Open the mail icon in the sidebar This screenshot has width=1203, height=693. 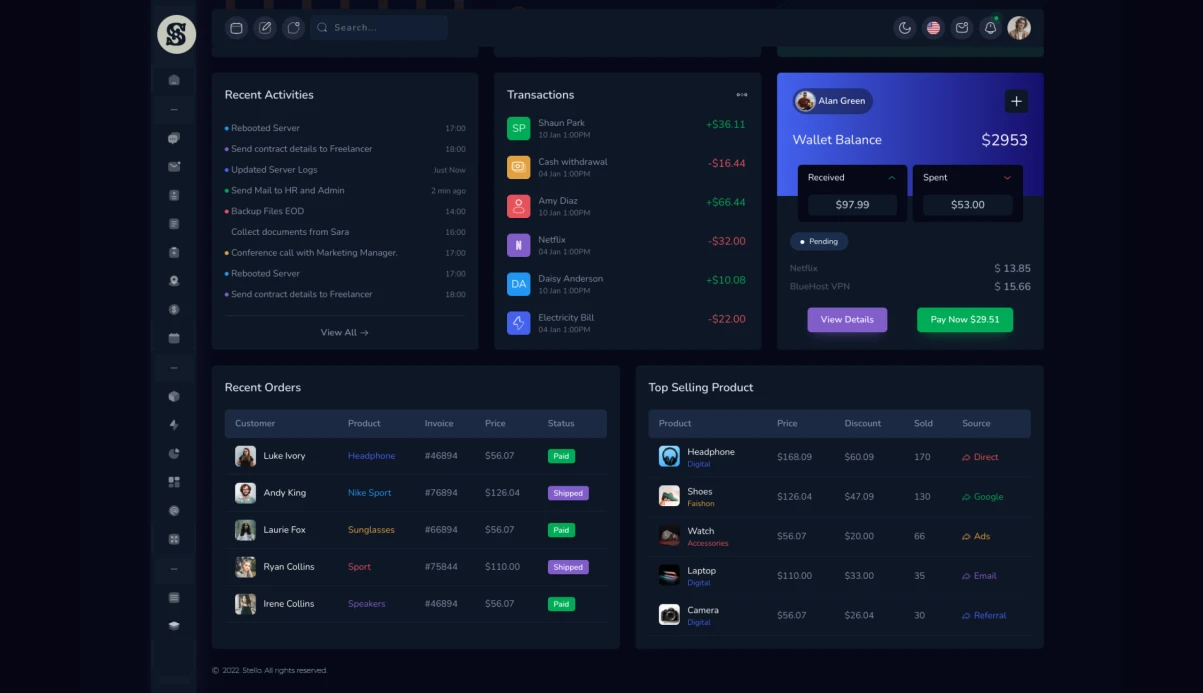(174, 167)
